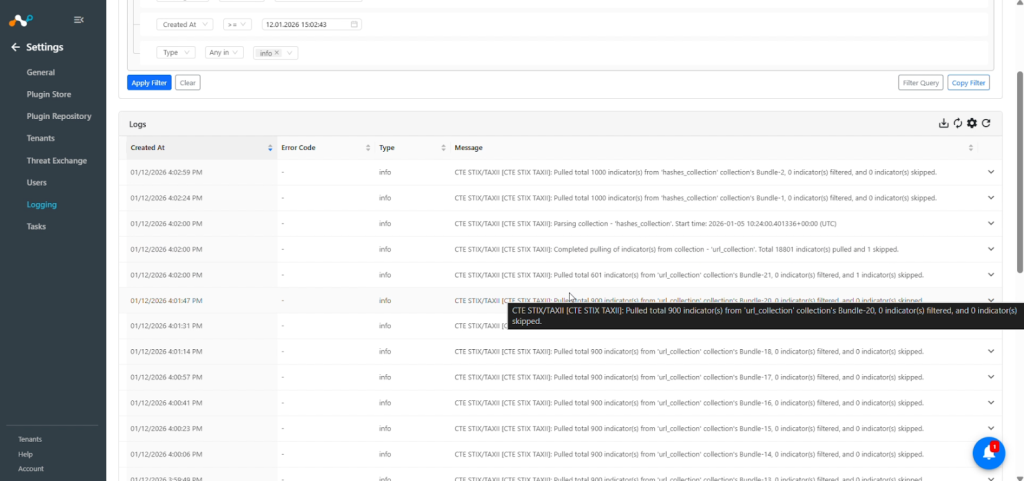The width and height of the screenshot is (1024, 481).
Task: Open the 'Type' field dropdown
Action: [176, 53]
